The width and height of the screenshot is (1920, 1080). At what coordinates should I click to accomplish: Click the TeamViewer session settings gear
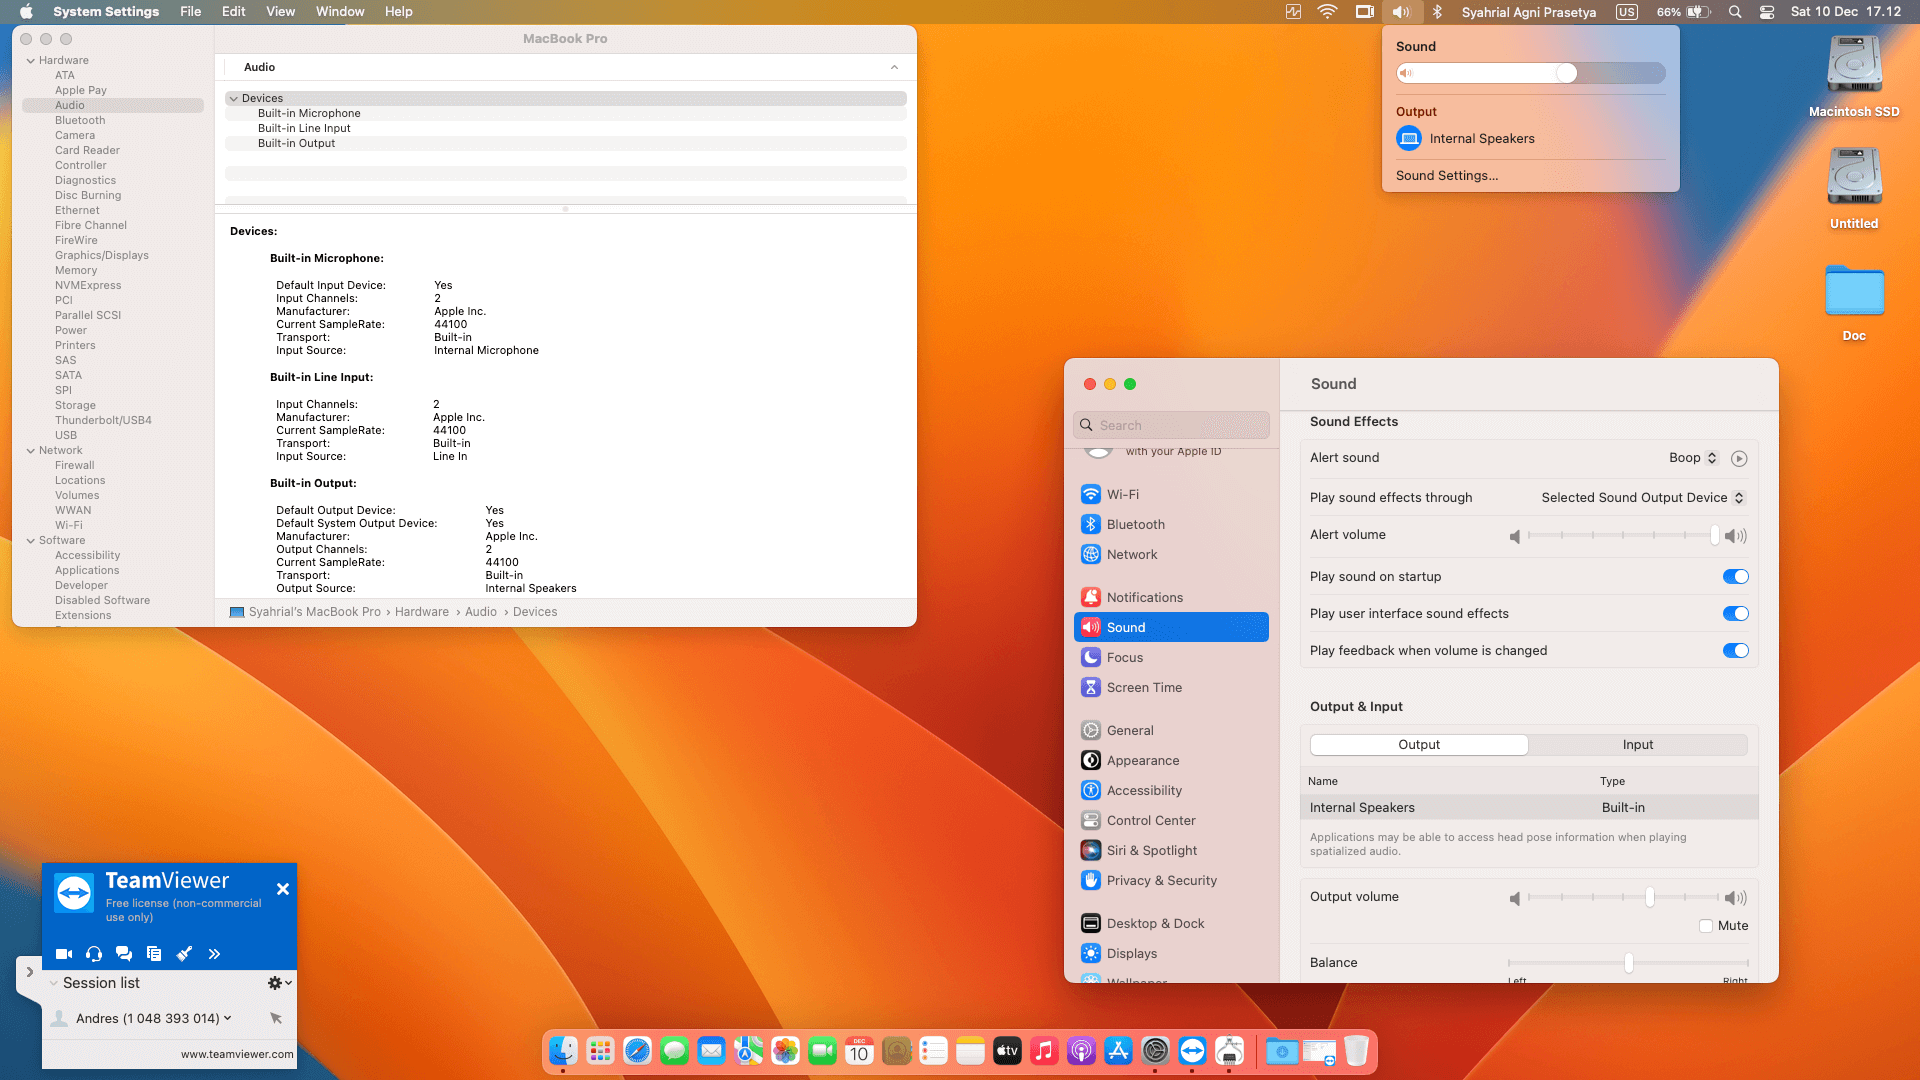click(x=275, y=983)
